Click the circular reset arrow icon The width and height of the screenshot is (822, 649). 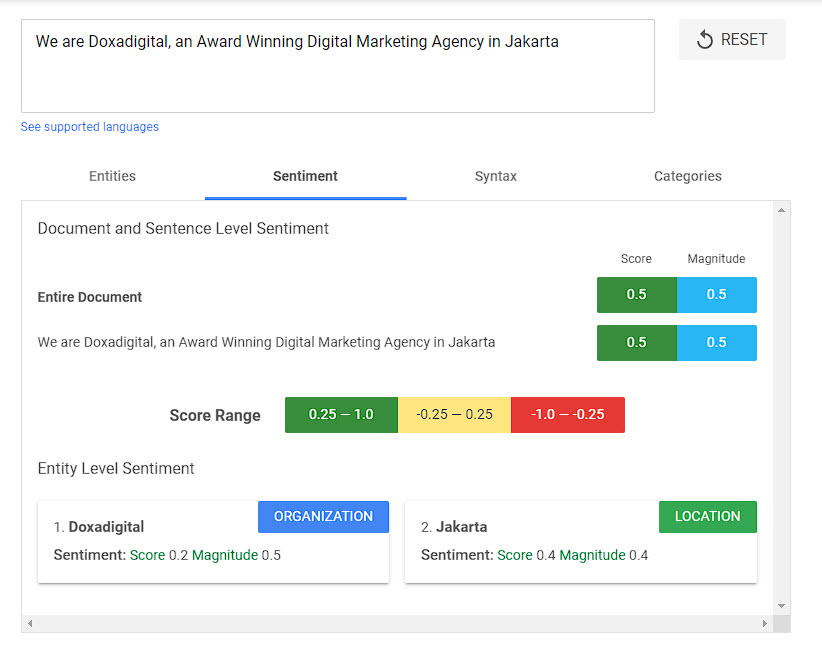tap(705, 39)
